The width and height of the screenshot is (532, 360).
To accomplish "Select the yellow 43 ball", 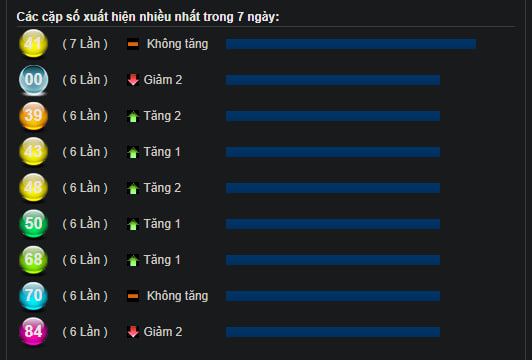I will (33, 151).
